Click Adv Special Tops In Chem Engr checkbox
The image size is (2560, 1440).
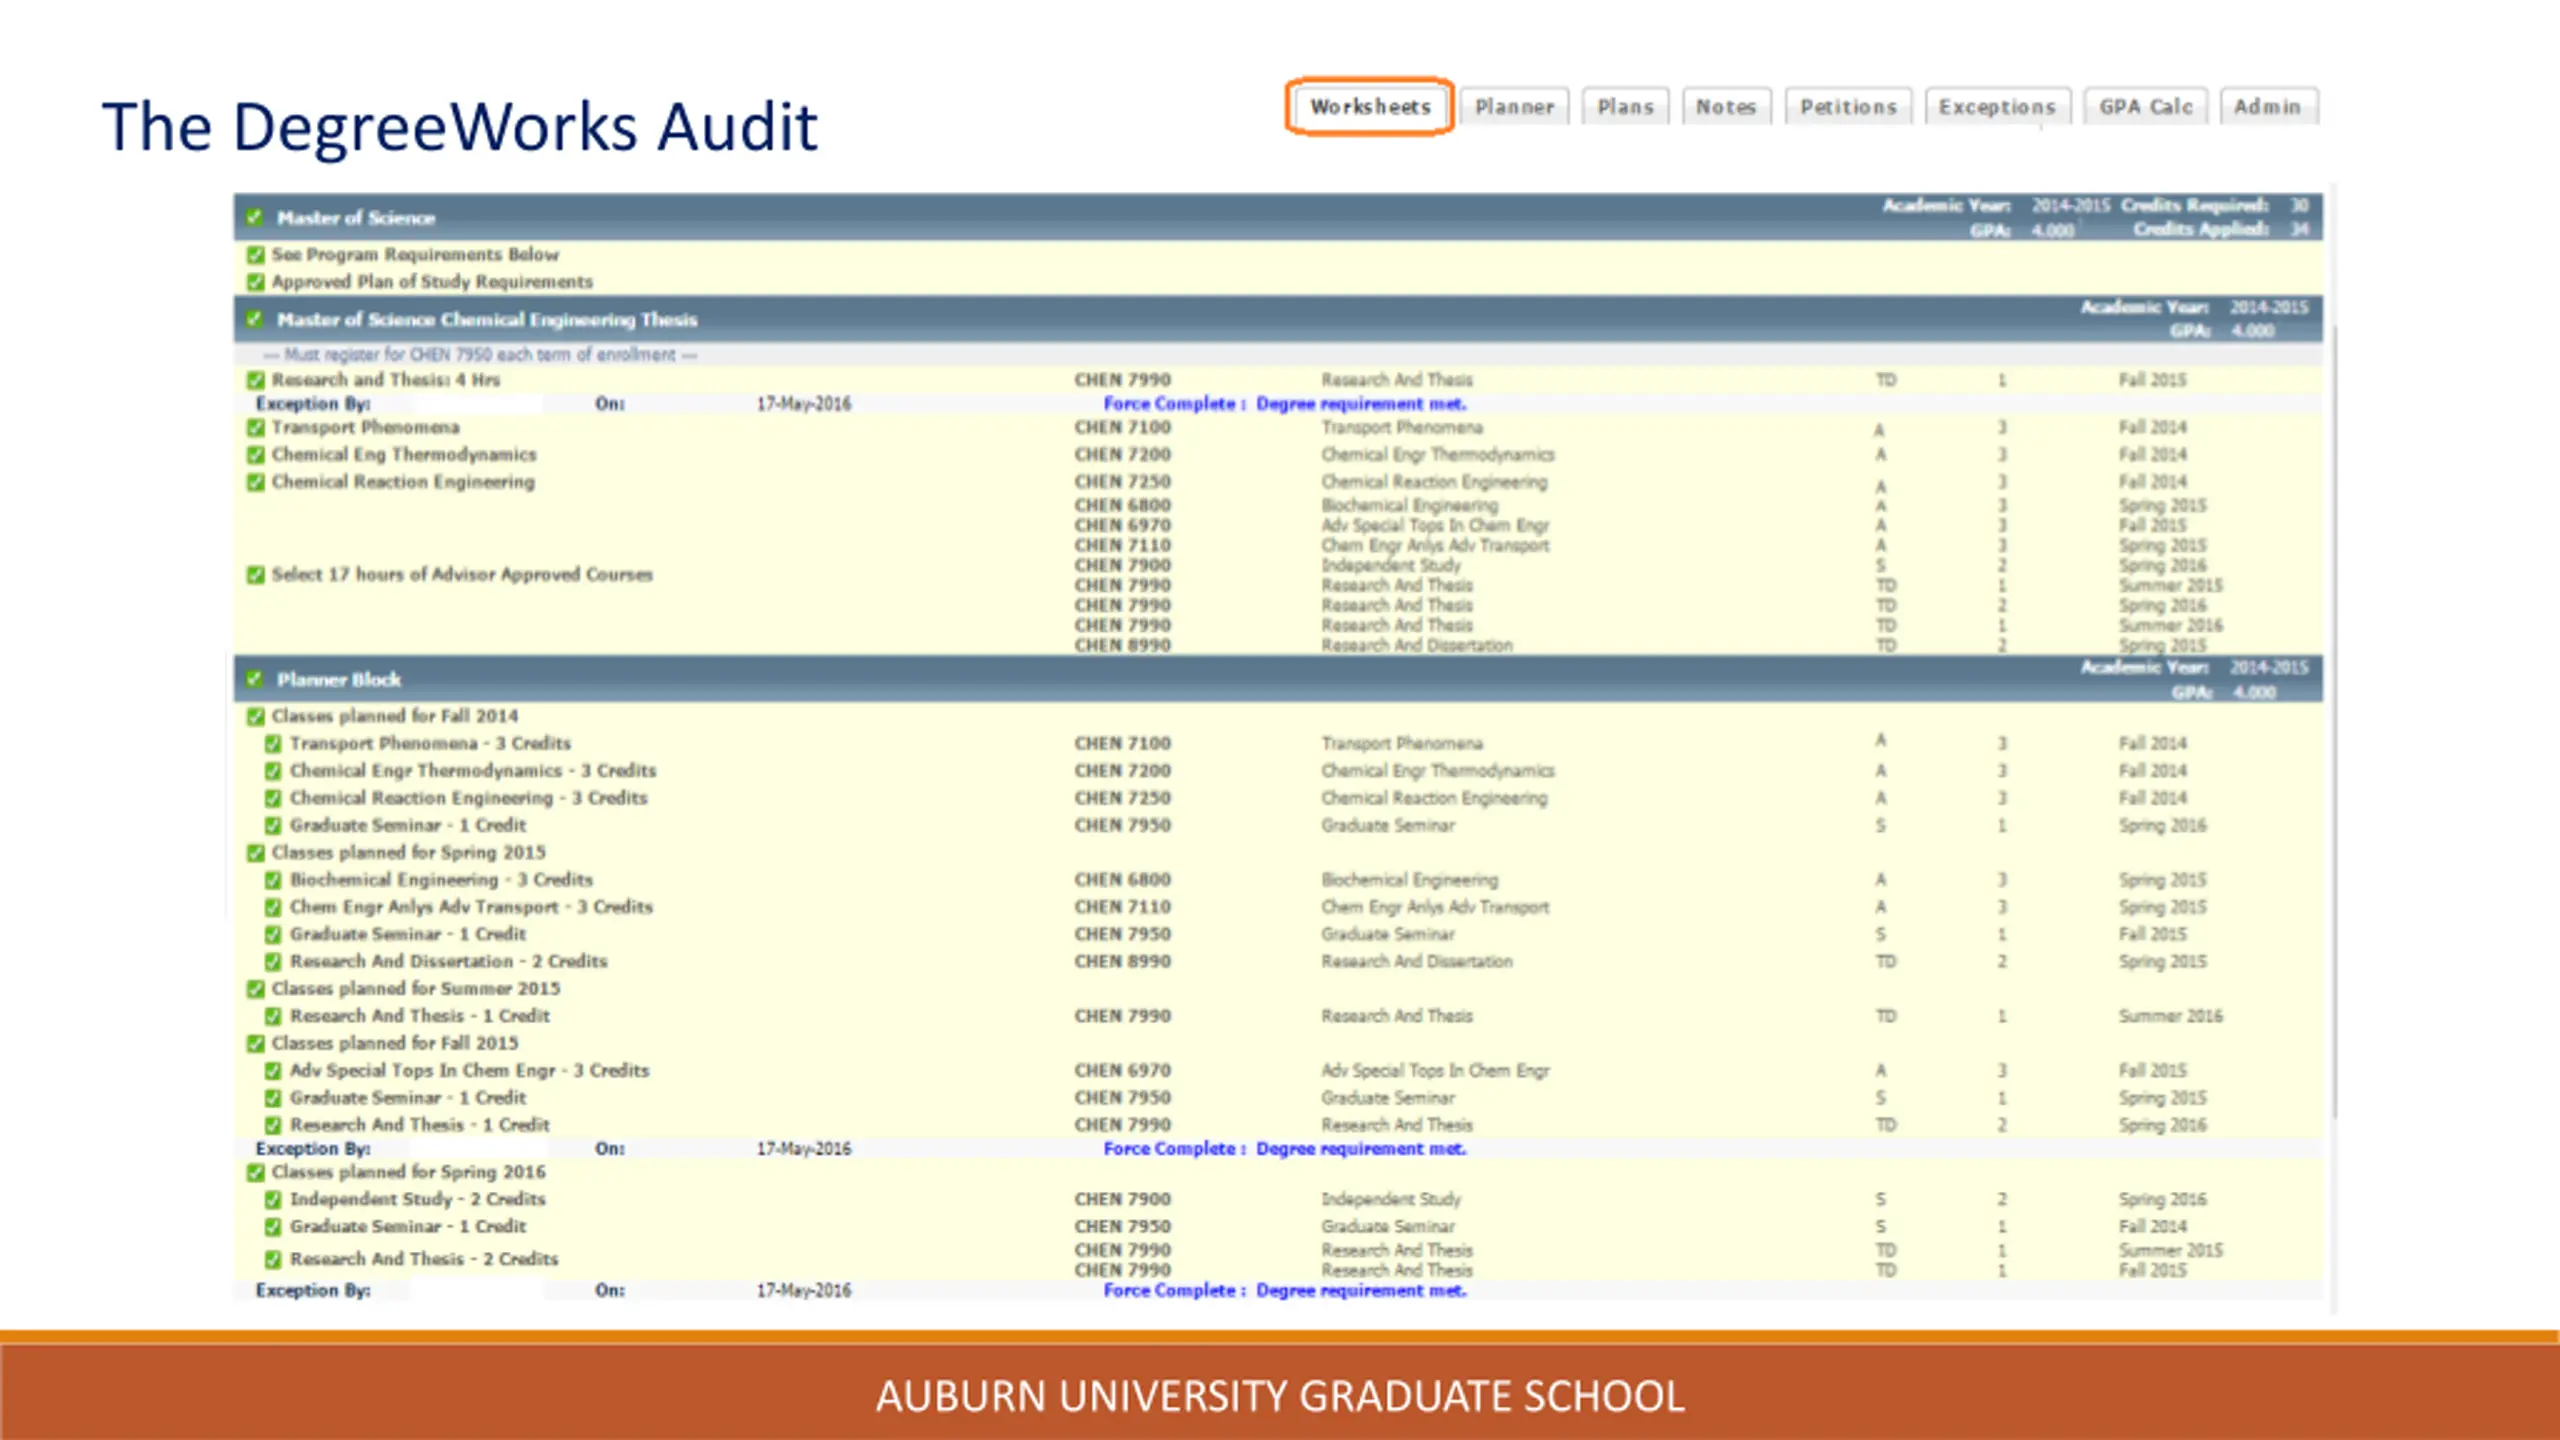(x=273, y=1071)
